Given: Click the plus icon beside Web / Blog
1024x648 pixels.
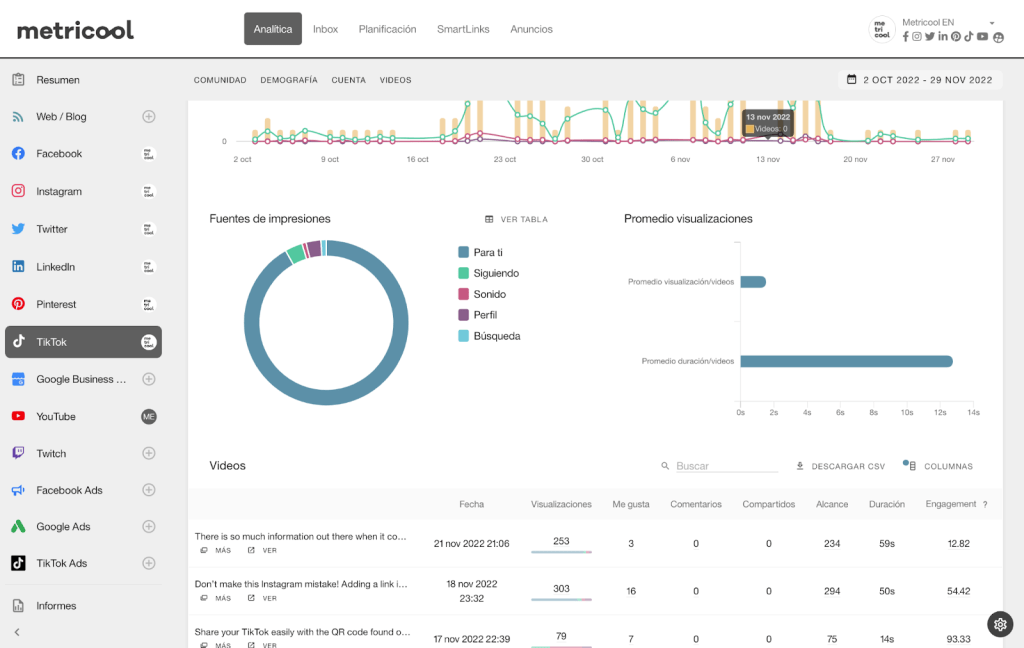Looking at the screenshot, I should (149, 117).
